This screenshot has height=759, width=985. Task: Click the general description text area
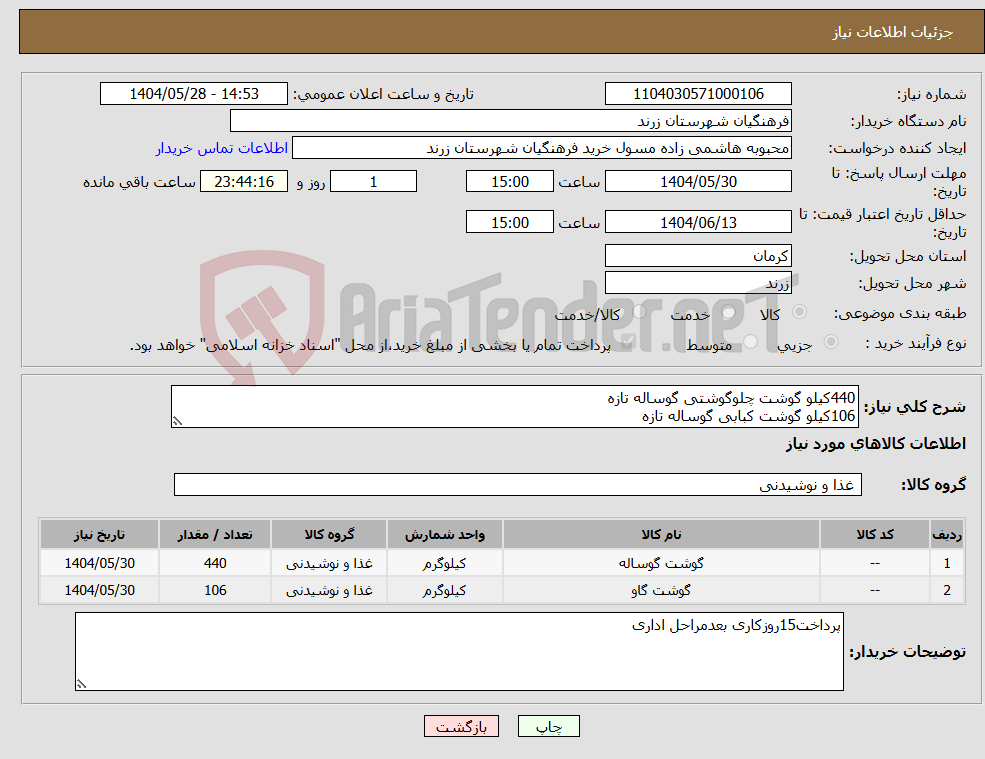tap(514, 407)
